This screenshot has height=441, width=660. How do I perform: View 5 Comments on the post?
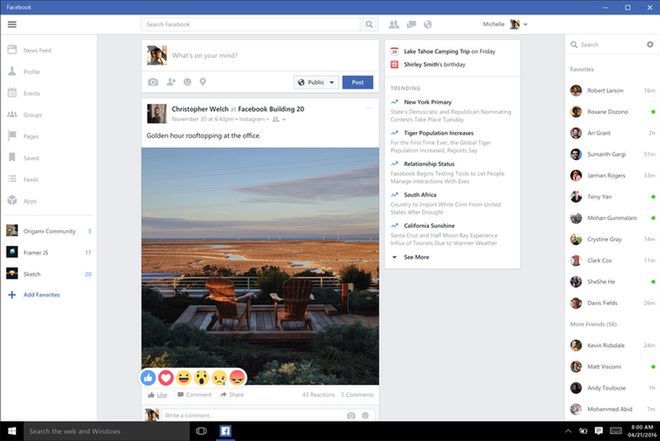(x=357, y=395)
